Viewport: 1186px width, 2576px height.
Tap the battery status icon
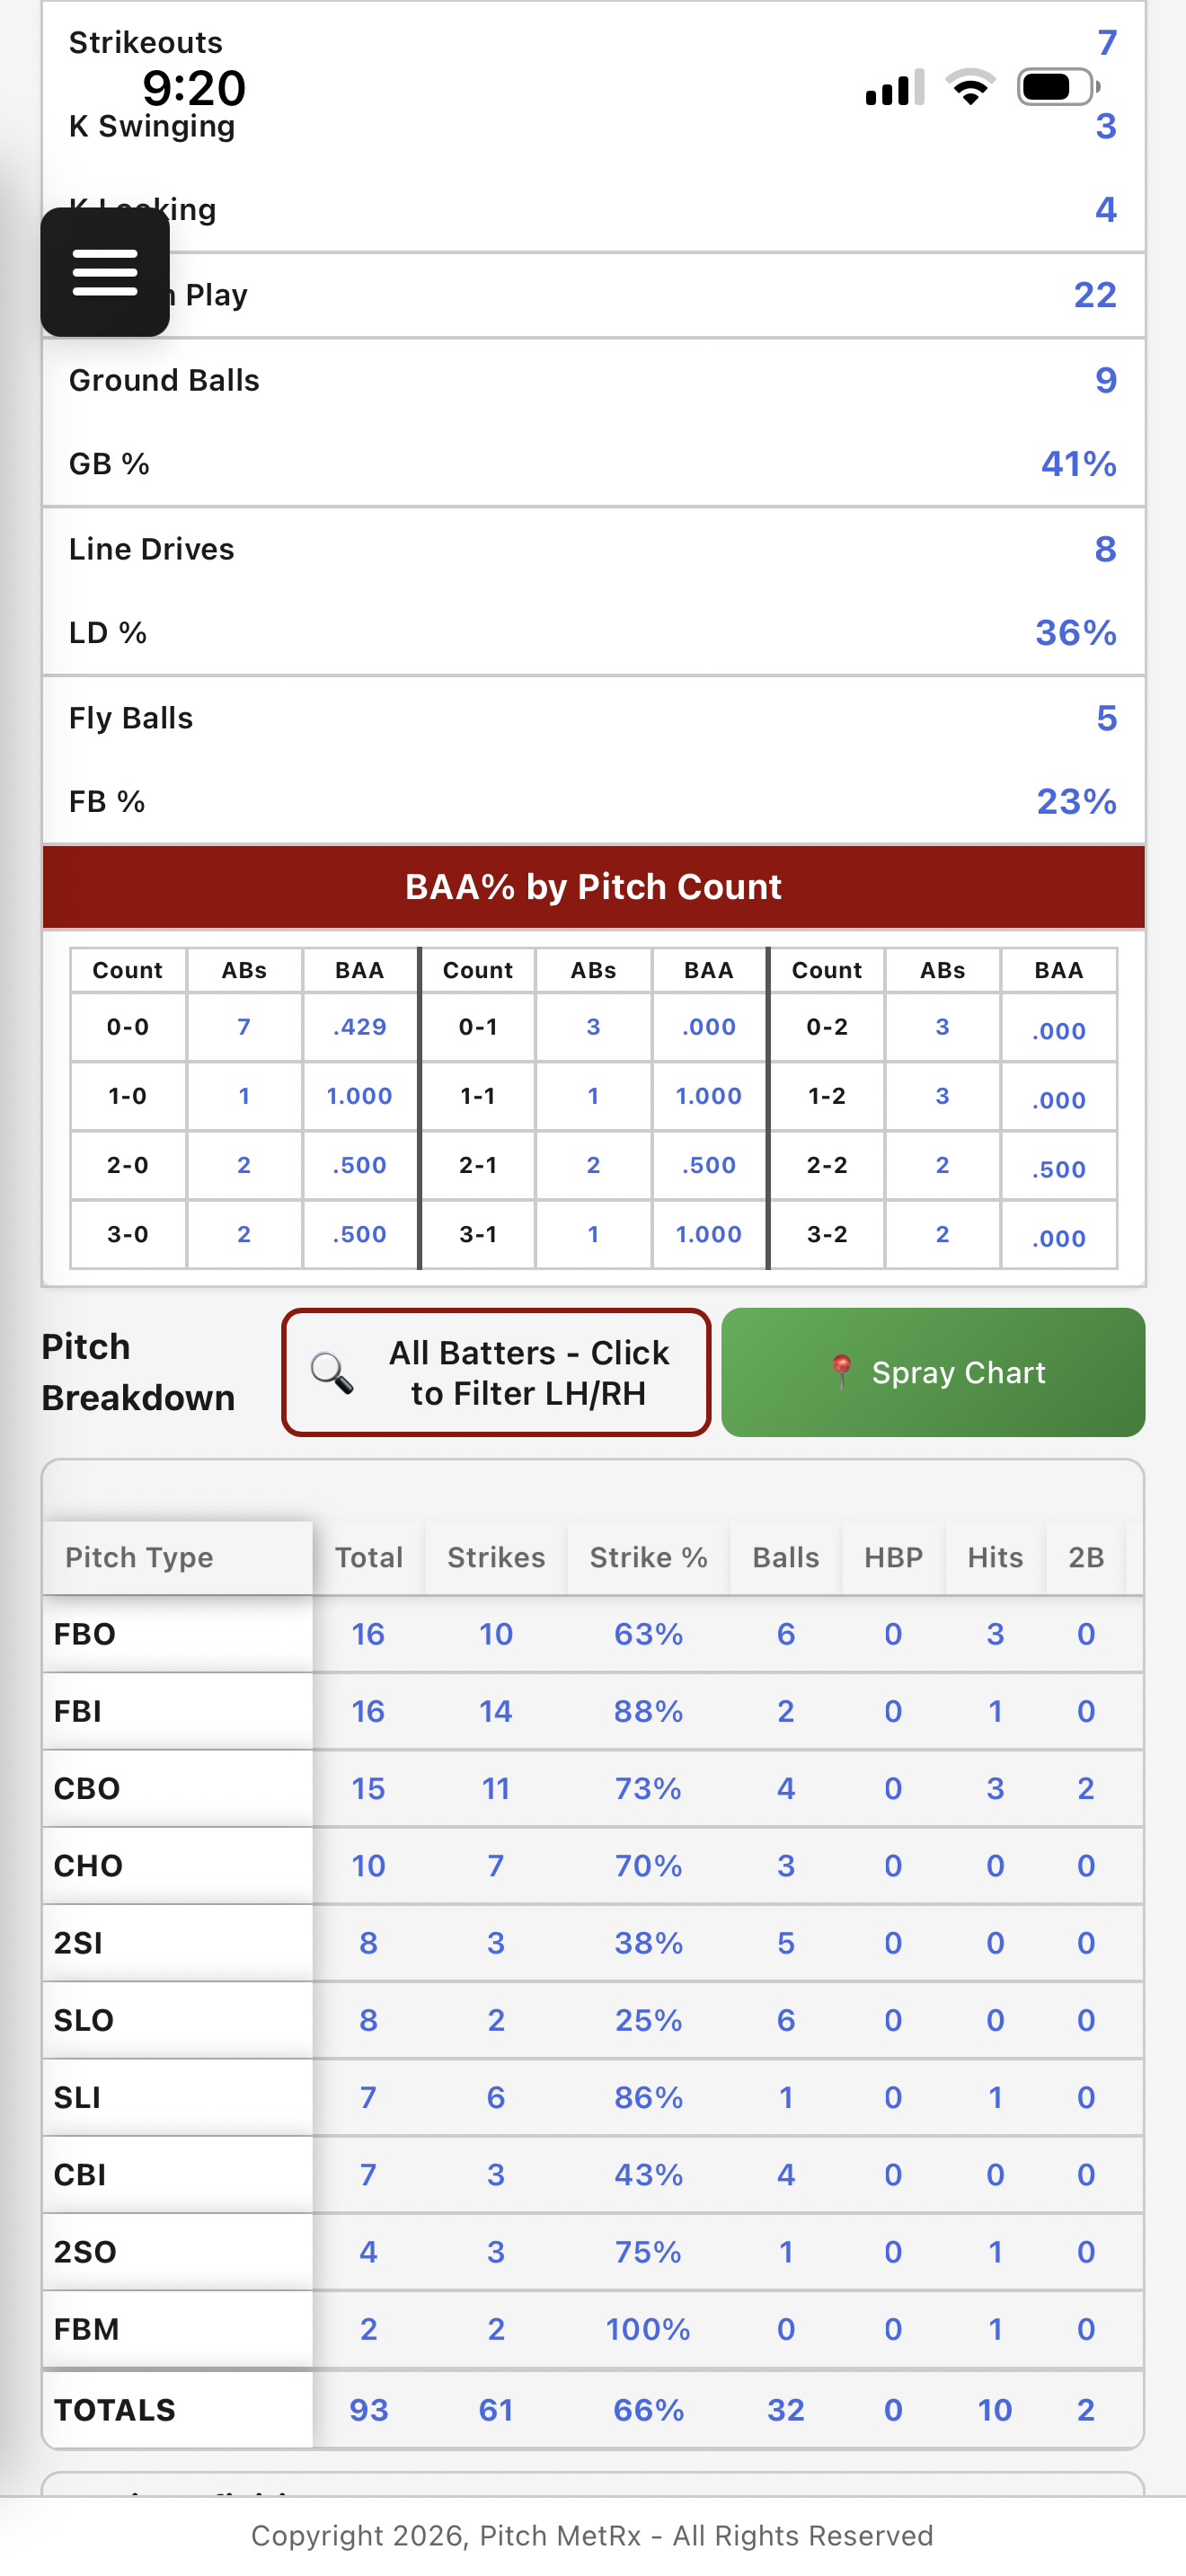(x=1057, y=87)
